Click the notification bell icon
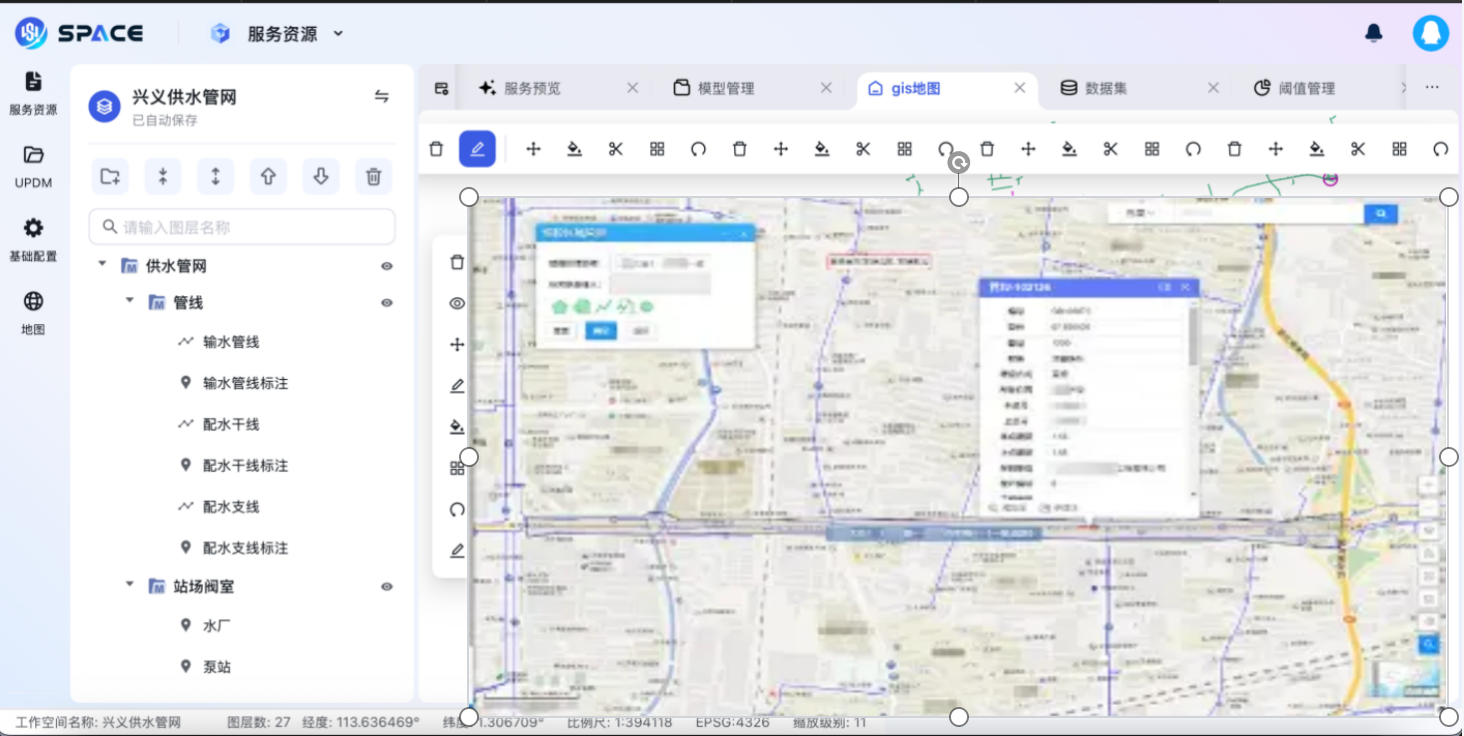This screenshot has height=736, width=1464. pyautogui.click(x=1374, y=33)
